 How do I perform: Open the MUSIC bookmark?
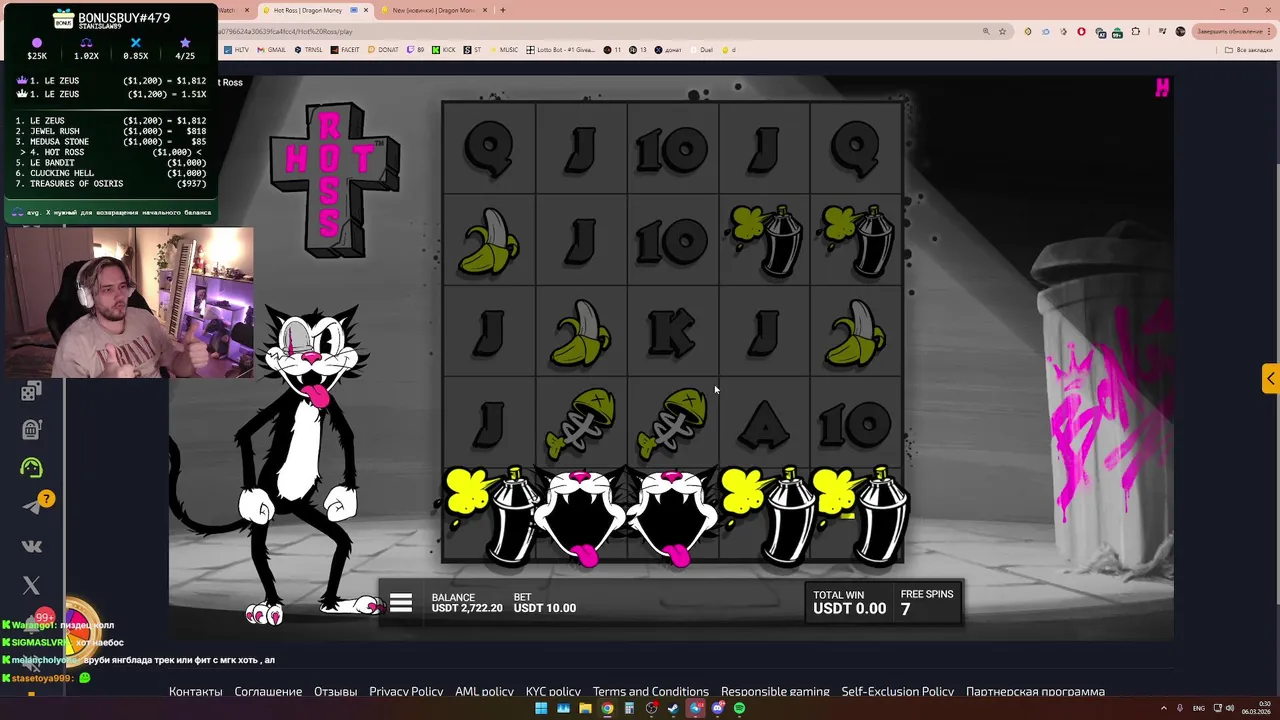coord(503,50)
